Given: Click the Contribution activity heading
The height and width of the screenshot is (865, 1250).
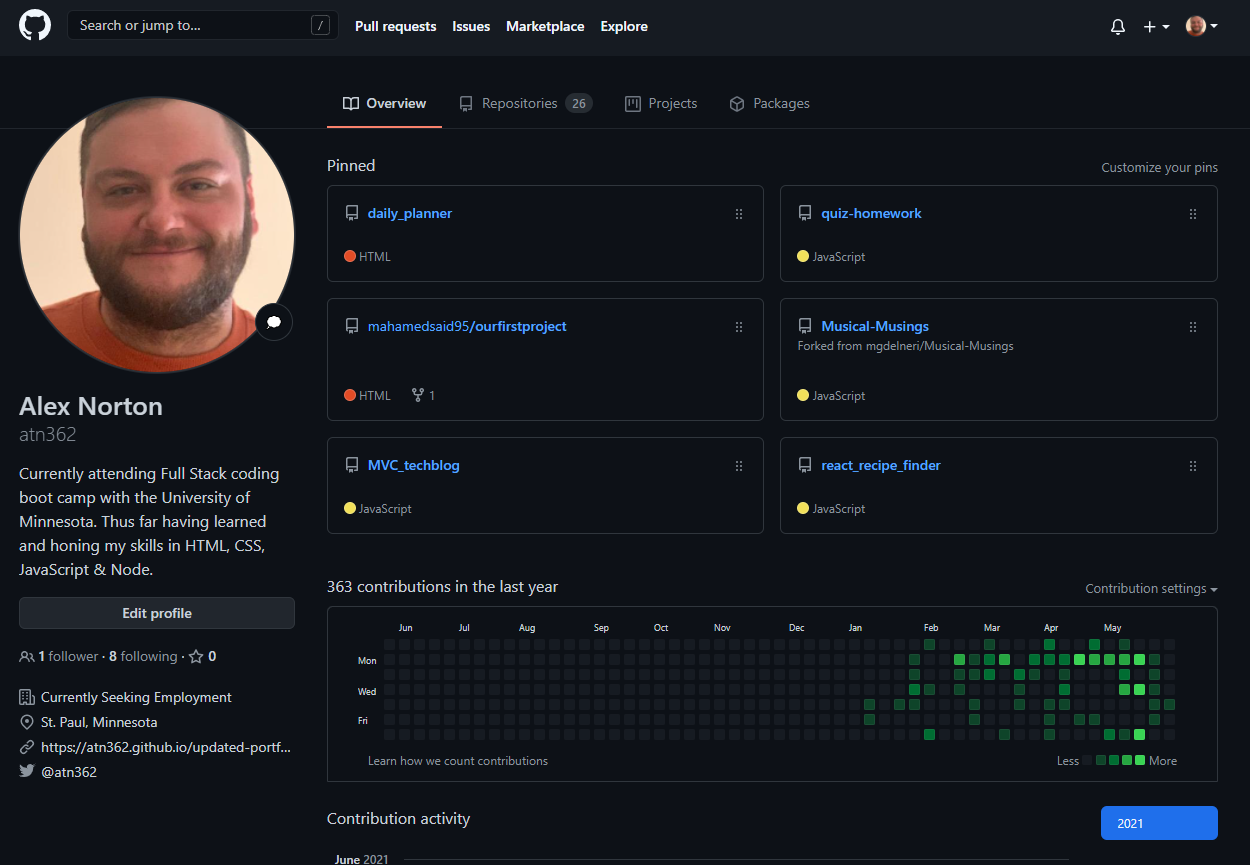Looking at the screenshot, I should [x=399, y=819].
